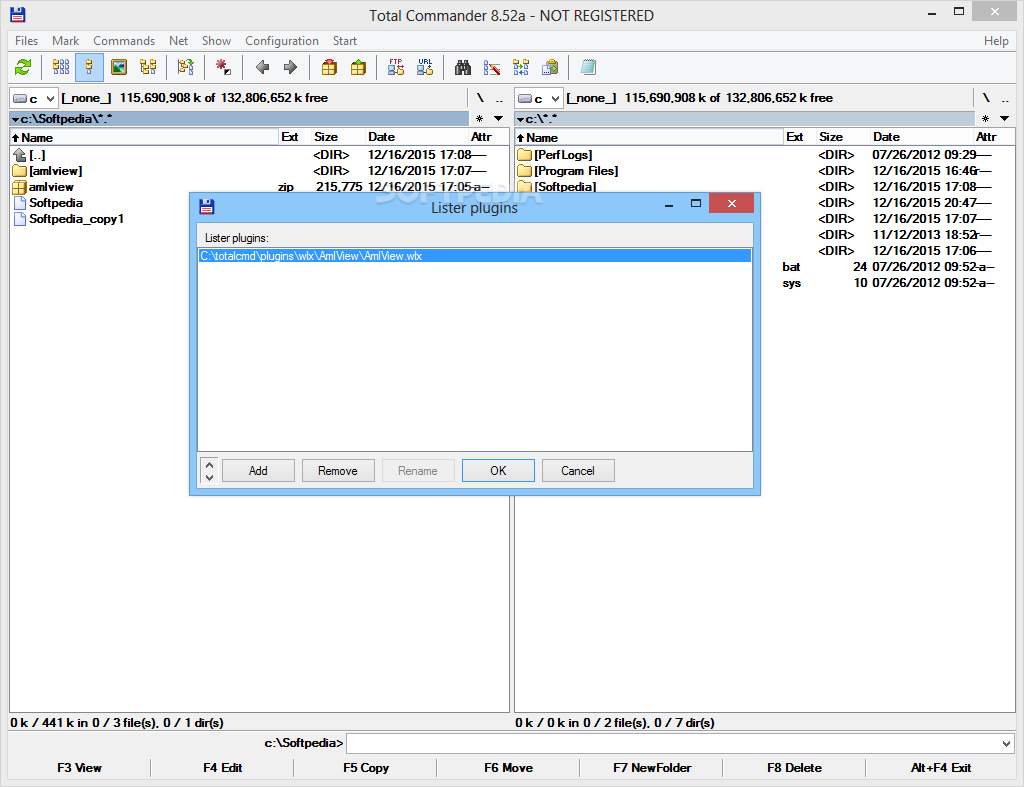1024x787 pixels.
Task: Open right panel favorites asterisk button
Action: 985,119
